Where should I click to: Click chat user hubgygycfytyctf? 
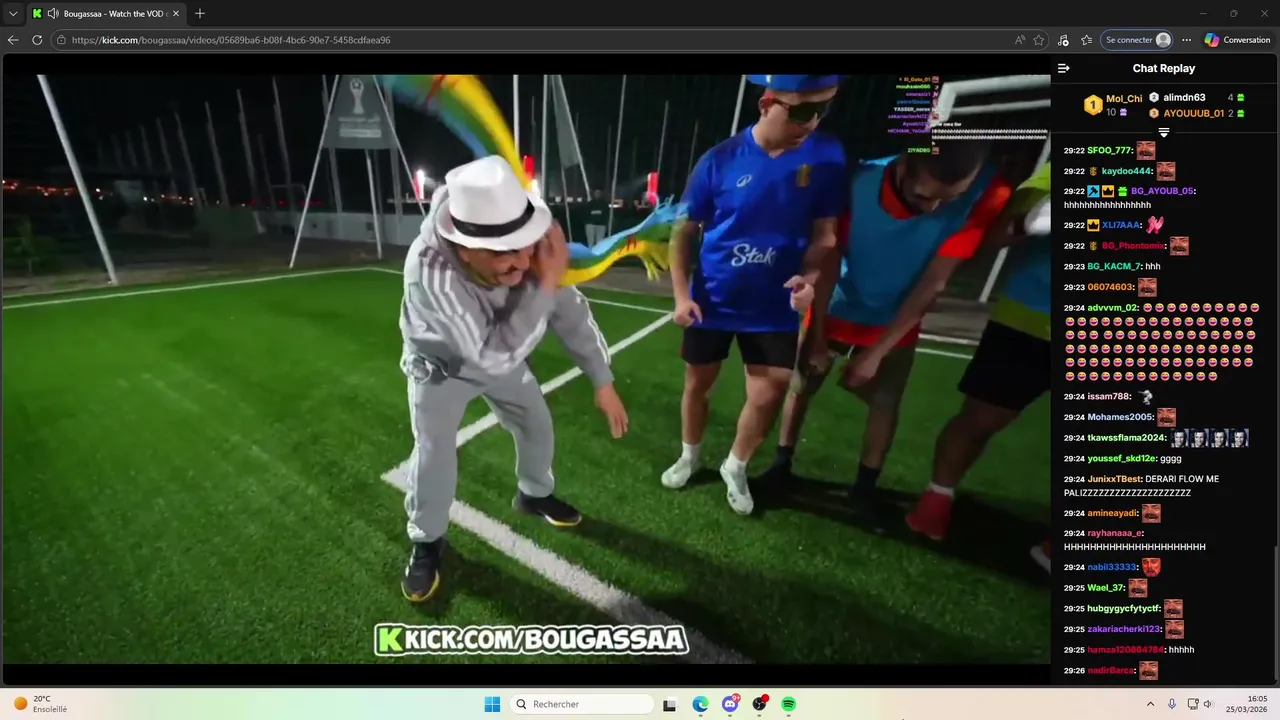(1124, 608)
